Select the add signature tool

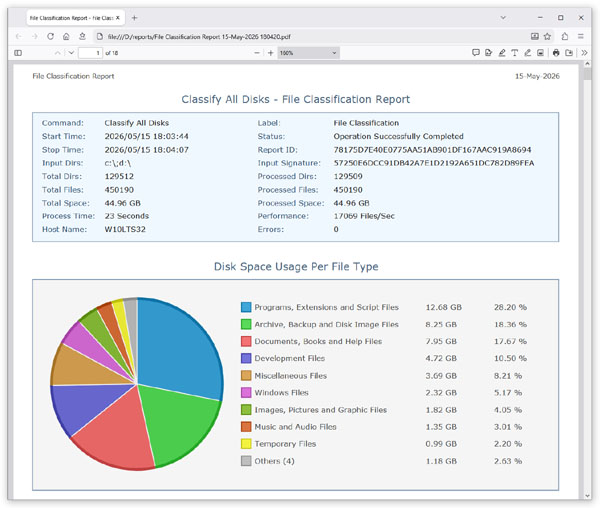pos(489,53)
